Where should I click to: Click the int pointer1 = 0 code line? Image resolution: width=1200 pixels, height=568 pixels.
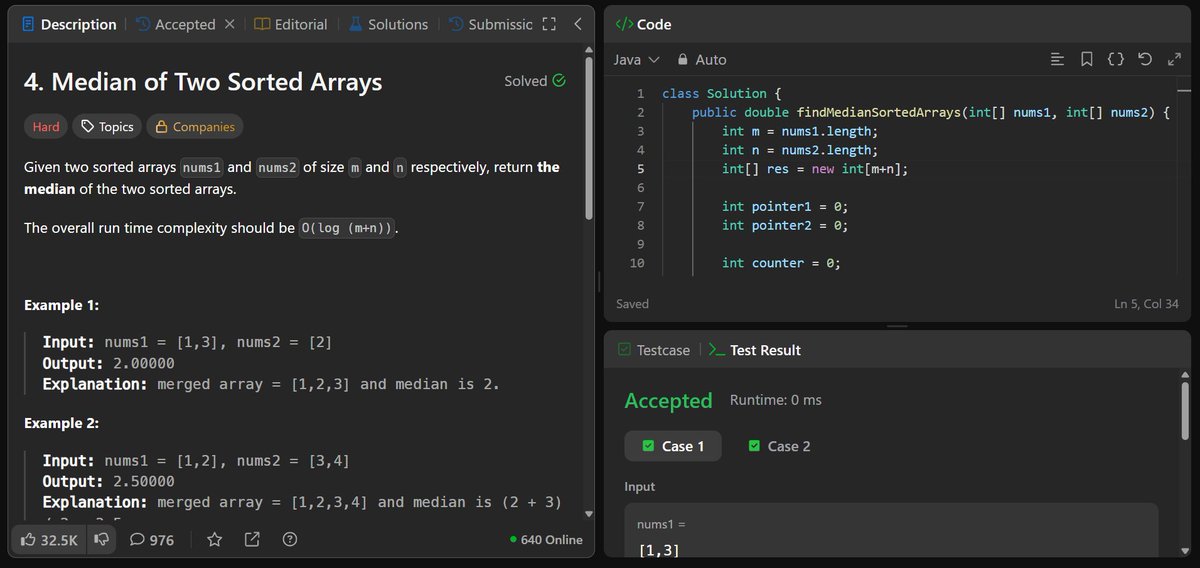pyautogui.click(x=785, y=207)
